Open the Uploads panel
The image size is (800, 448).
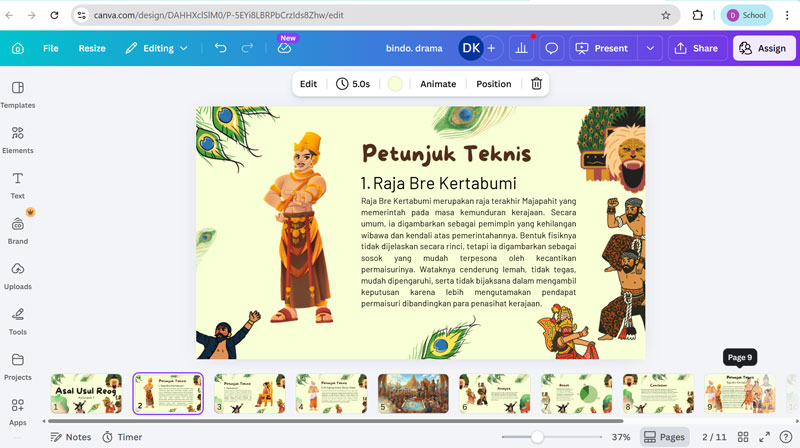coord(18,276)
